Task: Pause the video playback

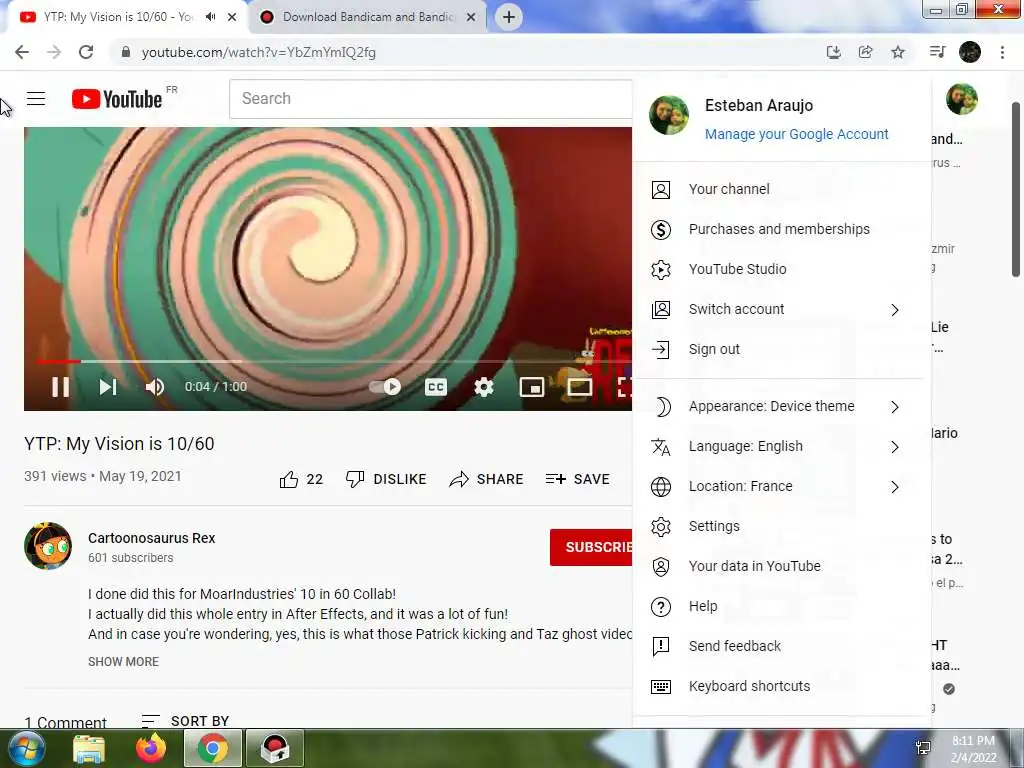Action: point(61,387)
